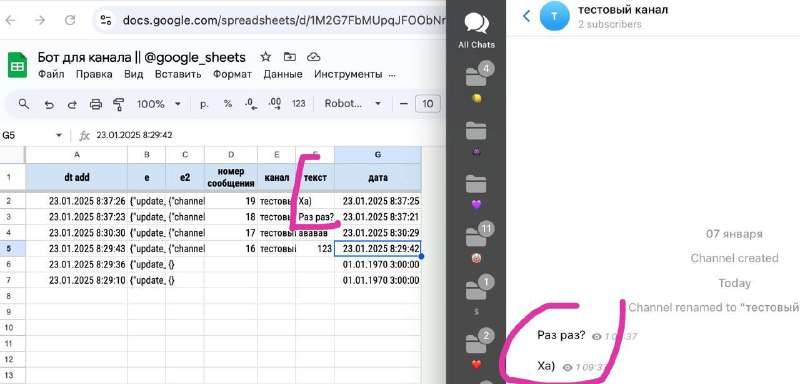Click the move to folder icon

coord(289,57)
